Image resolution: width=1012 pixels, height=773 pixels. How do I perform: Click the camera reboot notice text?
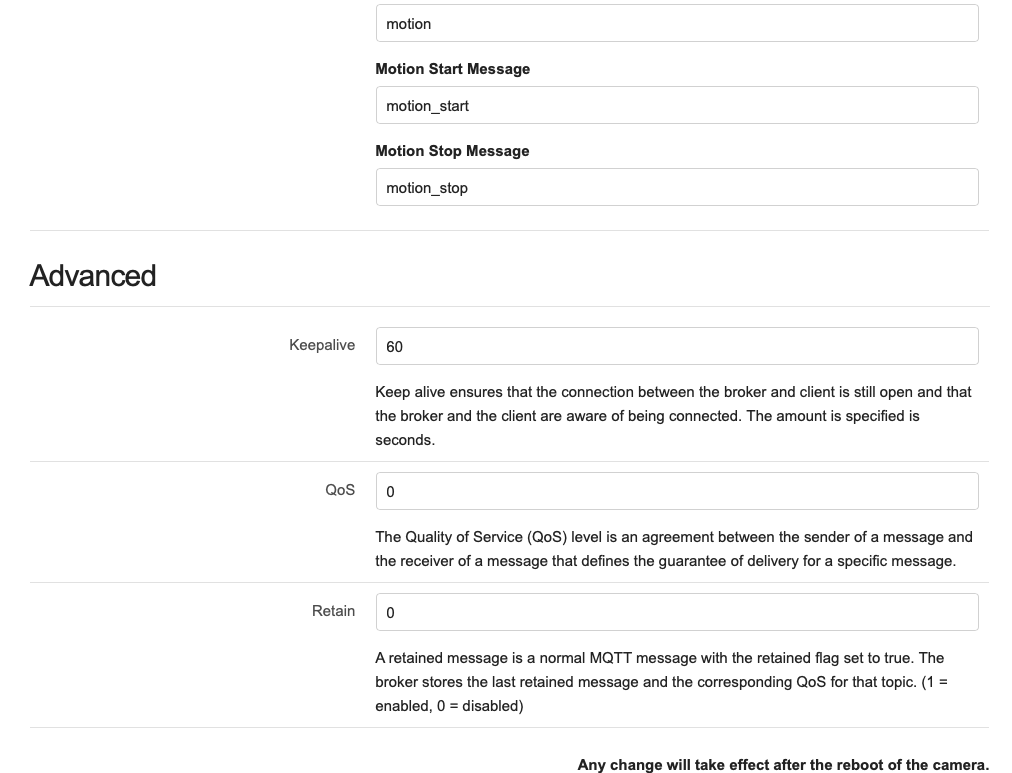click(x=783, y=765)
